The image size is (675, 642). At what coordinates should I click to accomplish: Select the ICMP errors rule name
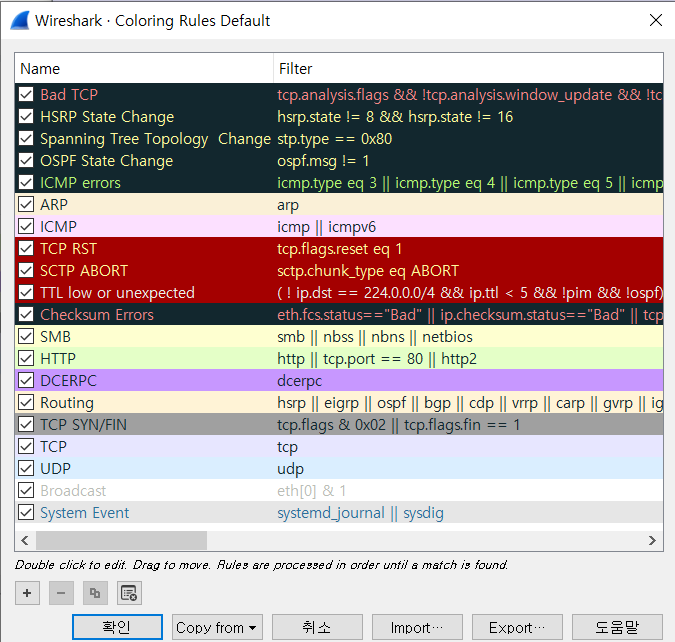tap(80, 183)
